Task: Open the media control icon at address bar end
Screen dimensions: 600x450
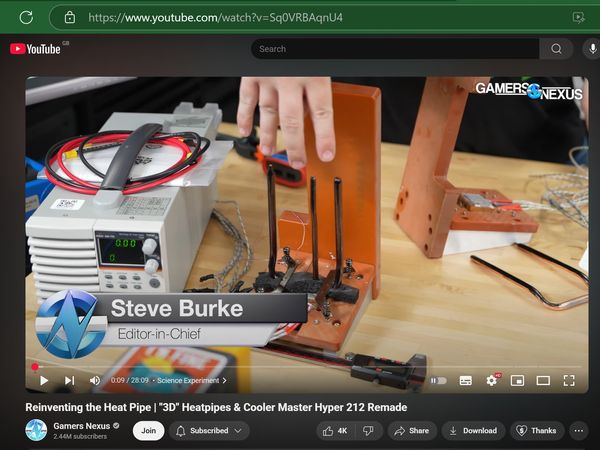Action: [578, 17]
